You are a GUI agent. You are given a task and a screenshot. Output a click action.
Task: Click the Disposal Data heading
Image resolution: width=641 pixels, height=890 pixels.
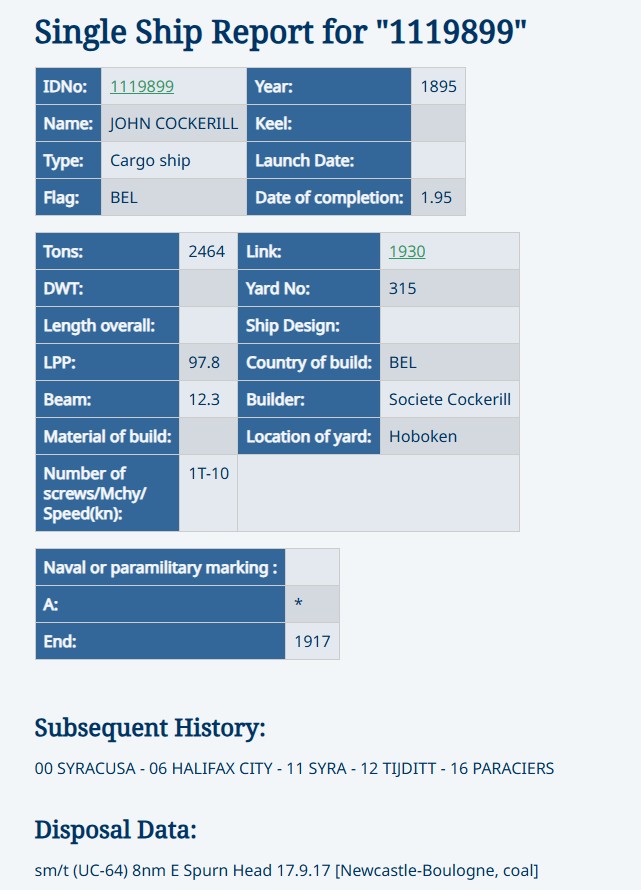point(116,830)
